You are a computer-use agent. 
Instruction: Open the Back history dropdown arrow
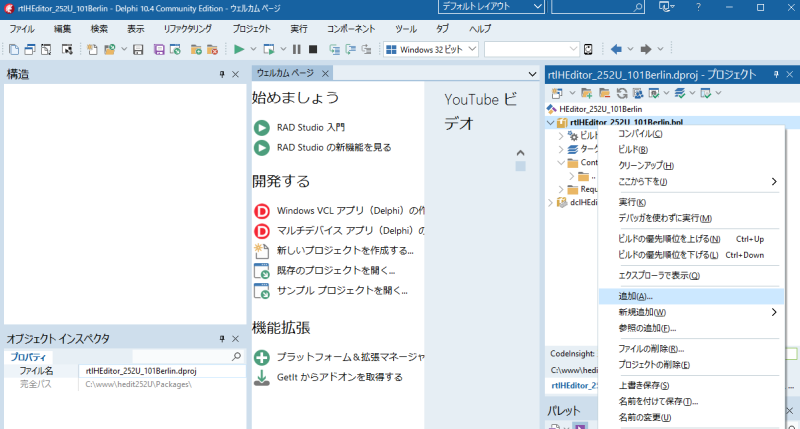(x=630, y=49)
